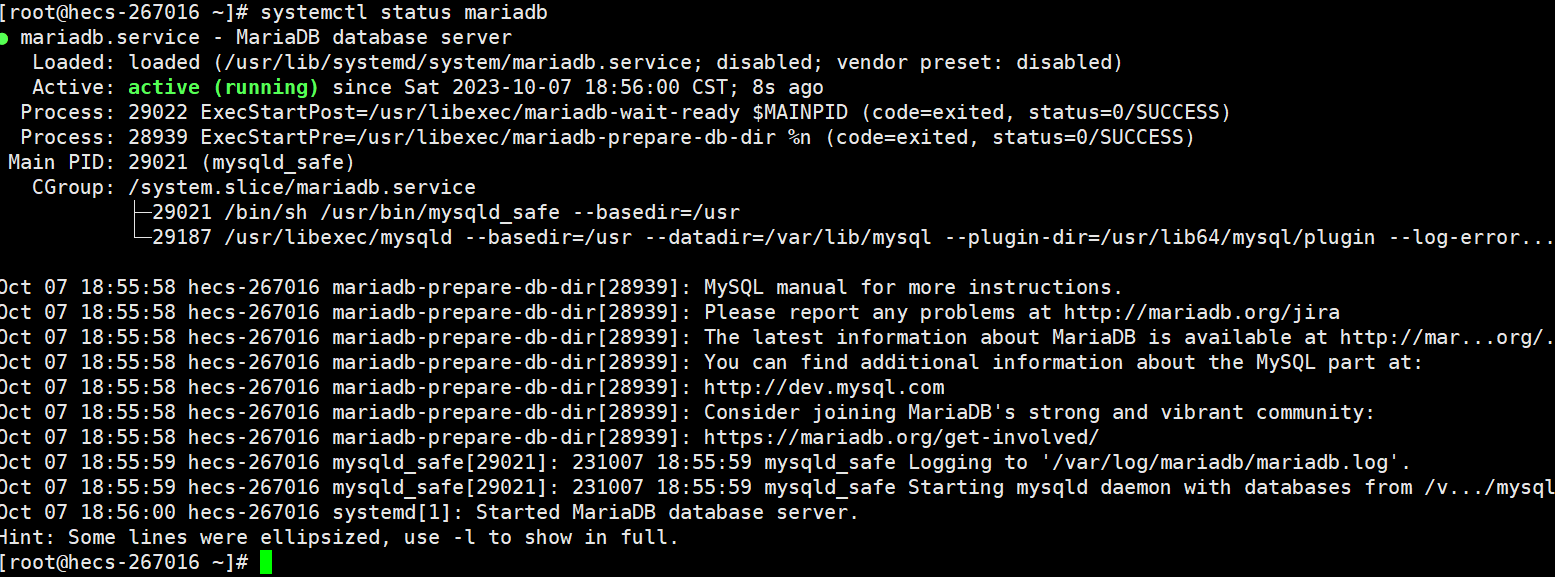1555x577 pixels.
Task: Click the http://mariadb.org/jira URL
Action: (x=1201, y=312)
